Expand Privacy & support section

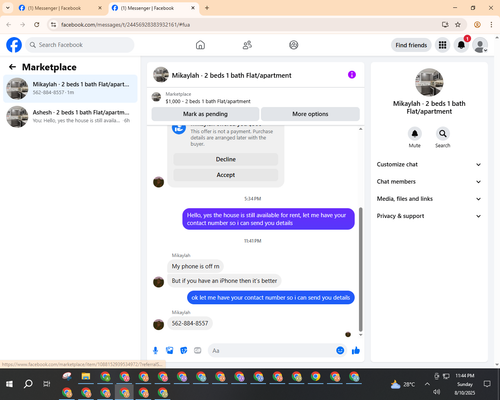(429, 216)
